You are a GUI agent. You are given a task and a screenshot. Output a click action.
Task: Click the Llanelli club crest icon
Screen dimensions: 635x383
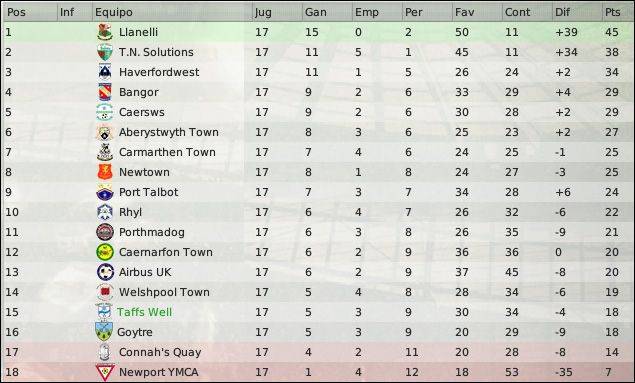tap(105, 32)
